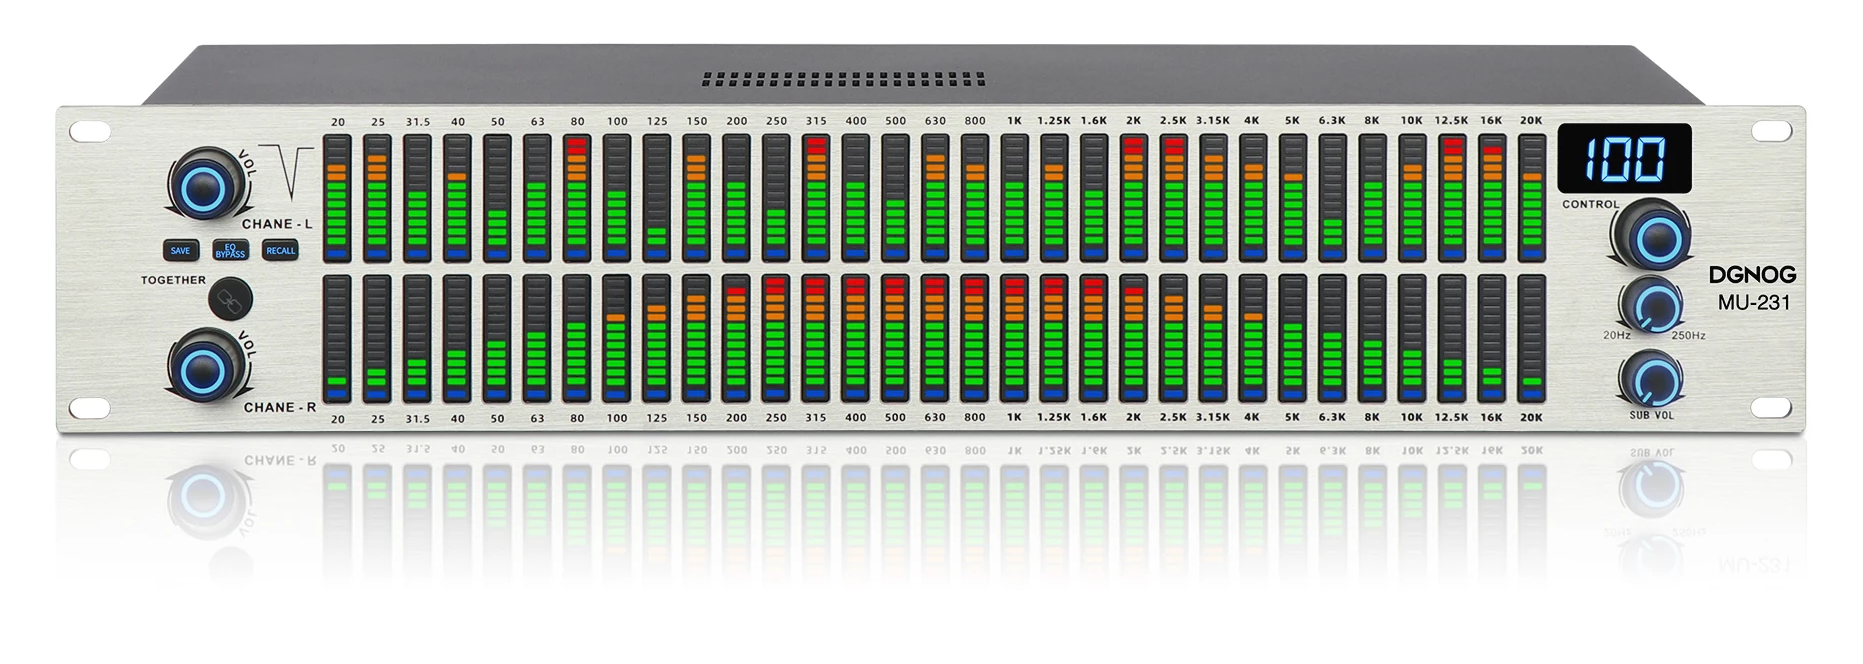Toggle the TOGETHER chain-link button
This screenshot has width=1863, height=664.
tap(230, 298)
